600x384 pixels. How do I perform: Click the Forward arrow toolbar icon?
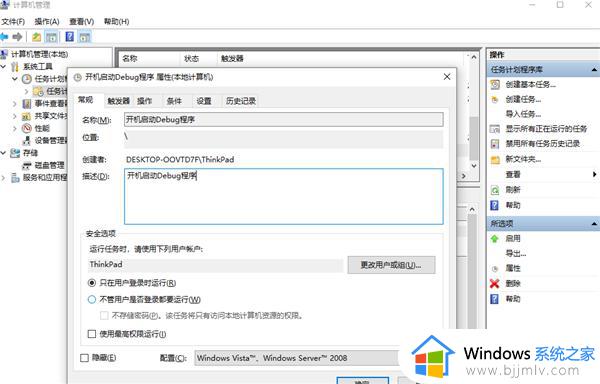[17, 37]
